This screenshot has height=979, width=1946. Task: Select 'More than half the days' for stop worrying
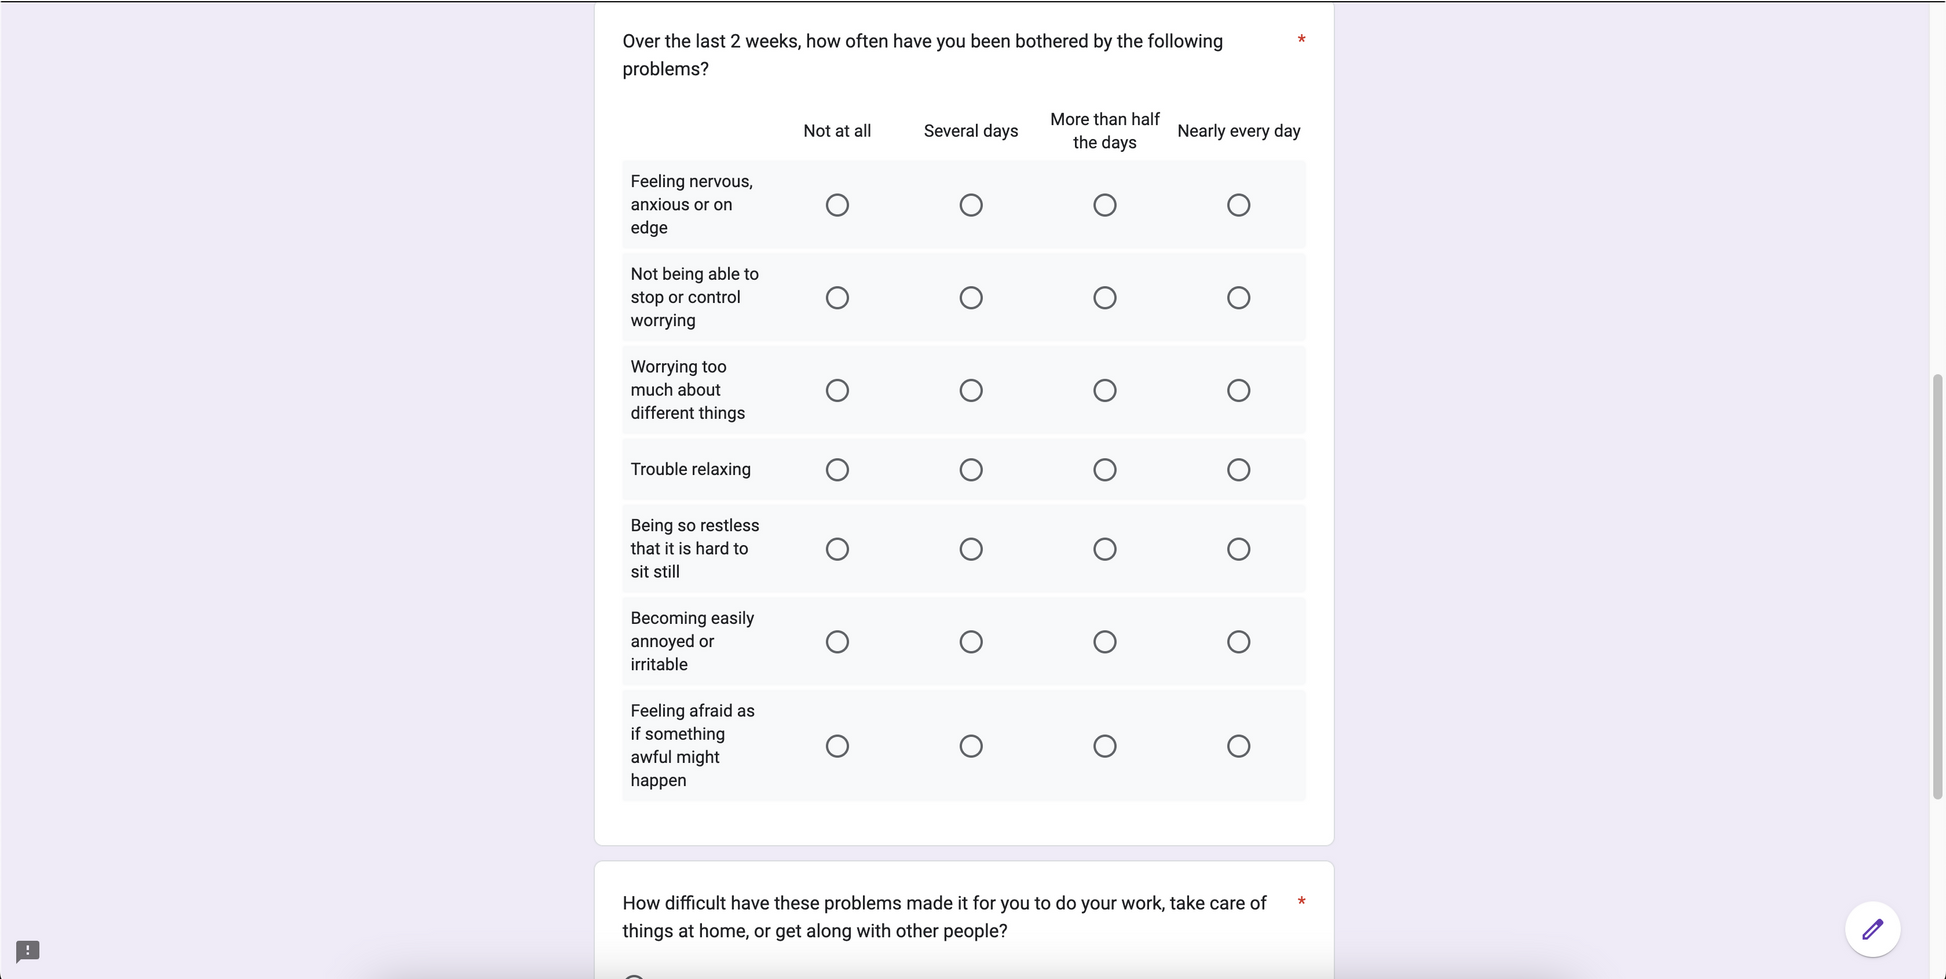pyautogui.click(x=1105, y=298)
